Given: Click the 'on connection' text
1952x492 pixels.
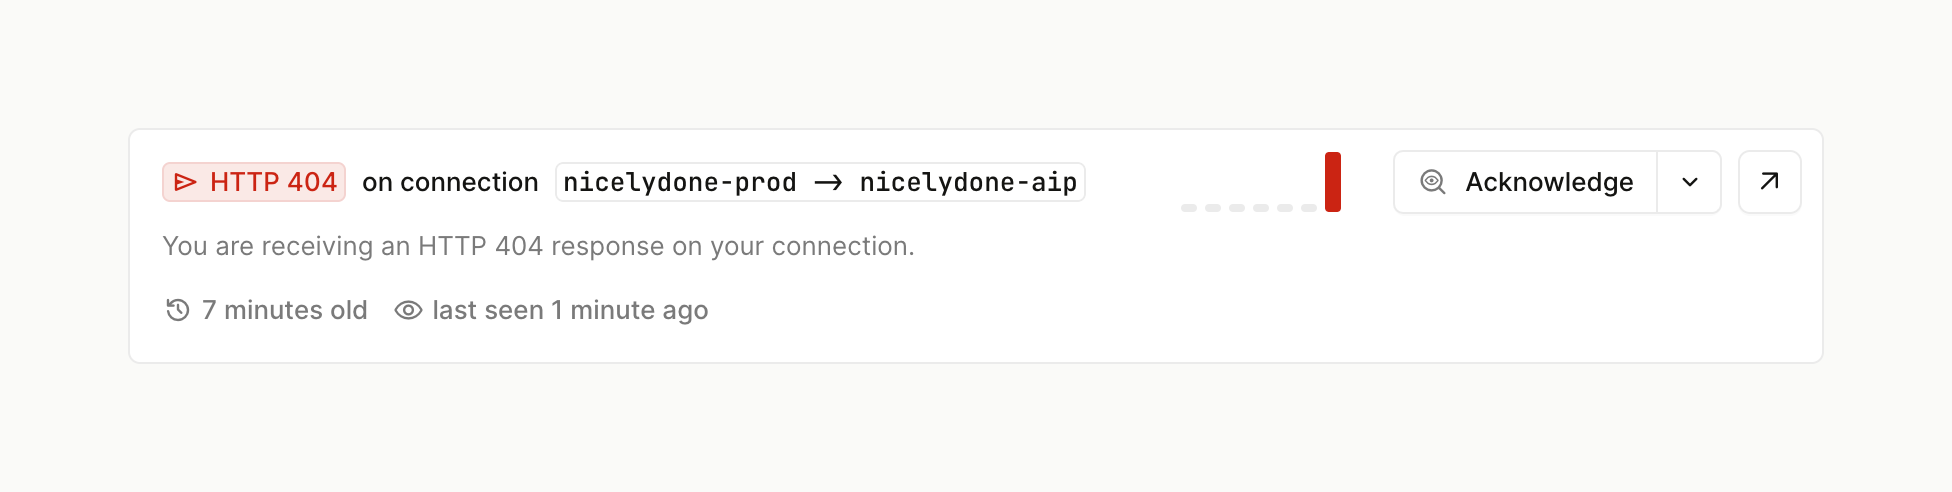Looking at the screenshot, I should tap(450, 182).
